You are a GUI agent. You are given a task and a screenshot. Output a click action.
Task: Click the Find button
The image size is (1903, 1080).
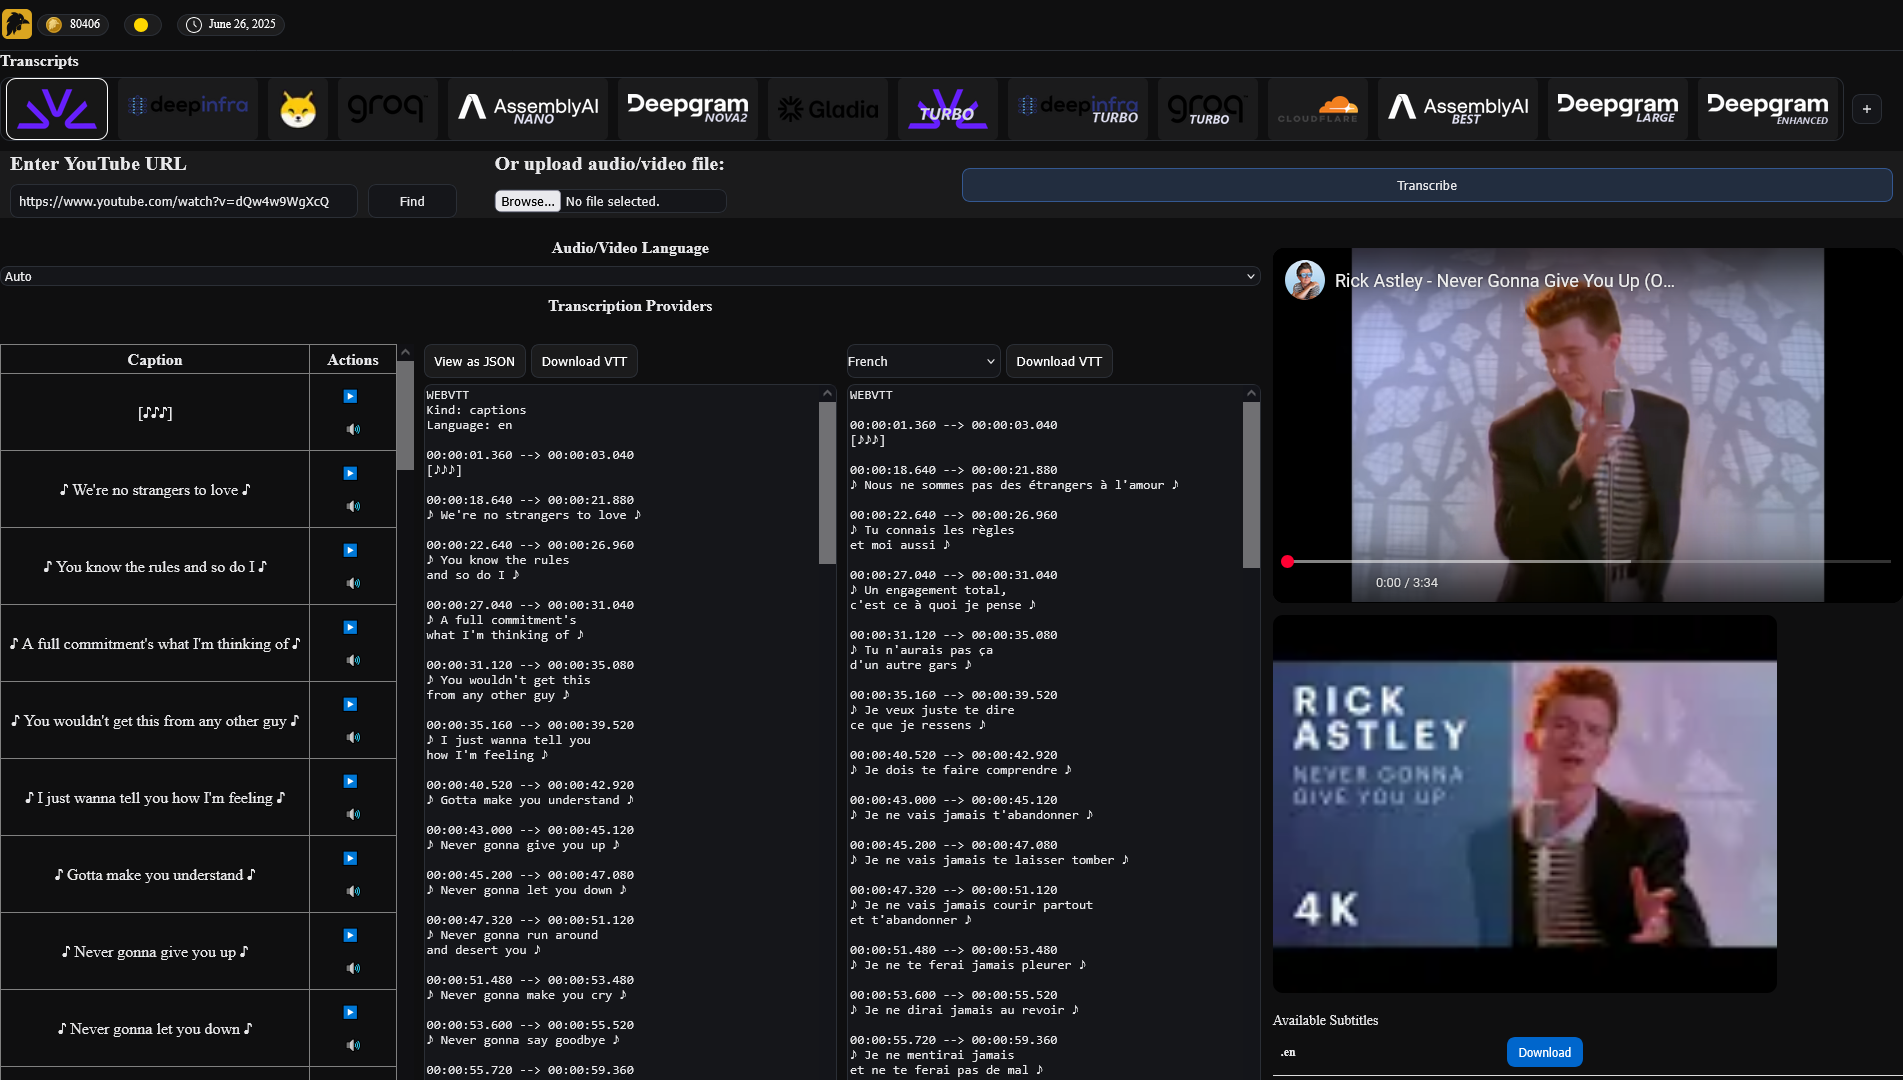coord(412,201)
